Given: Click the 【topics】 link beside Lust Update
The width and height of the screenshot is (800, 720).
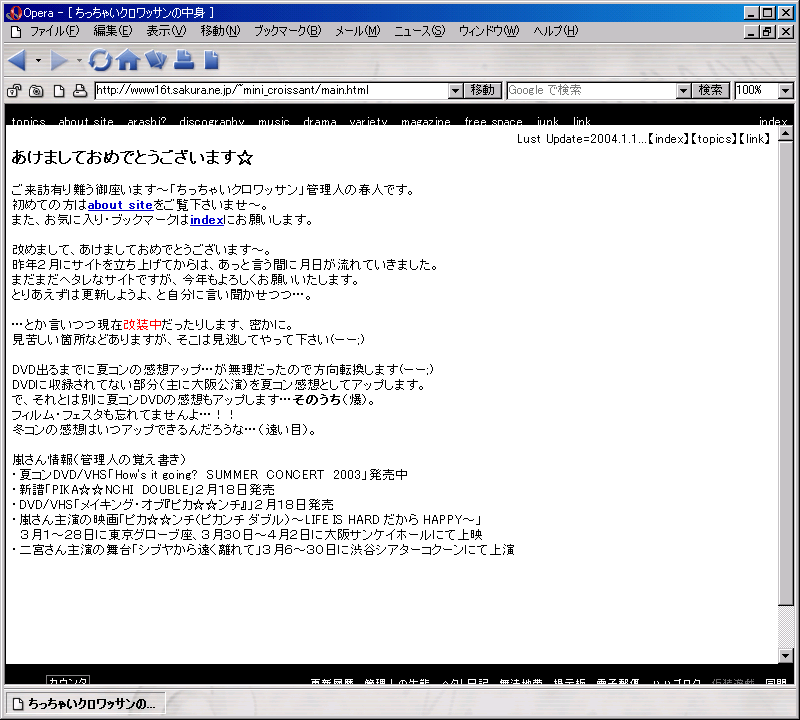Looking at the screenshot, I should point(714,139).
